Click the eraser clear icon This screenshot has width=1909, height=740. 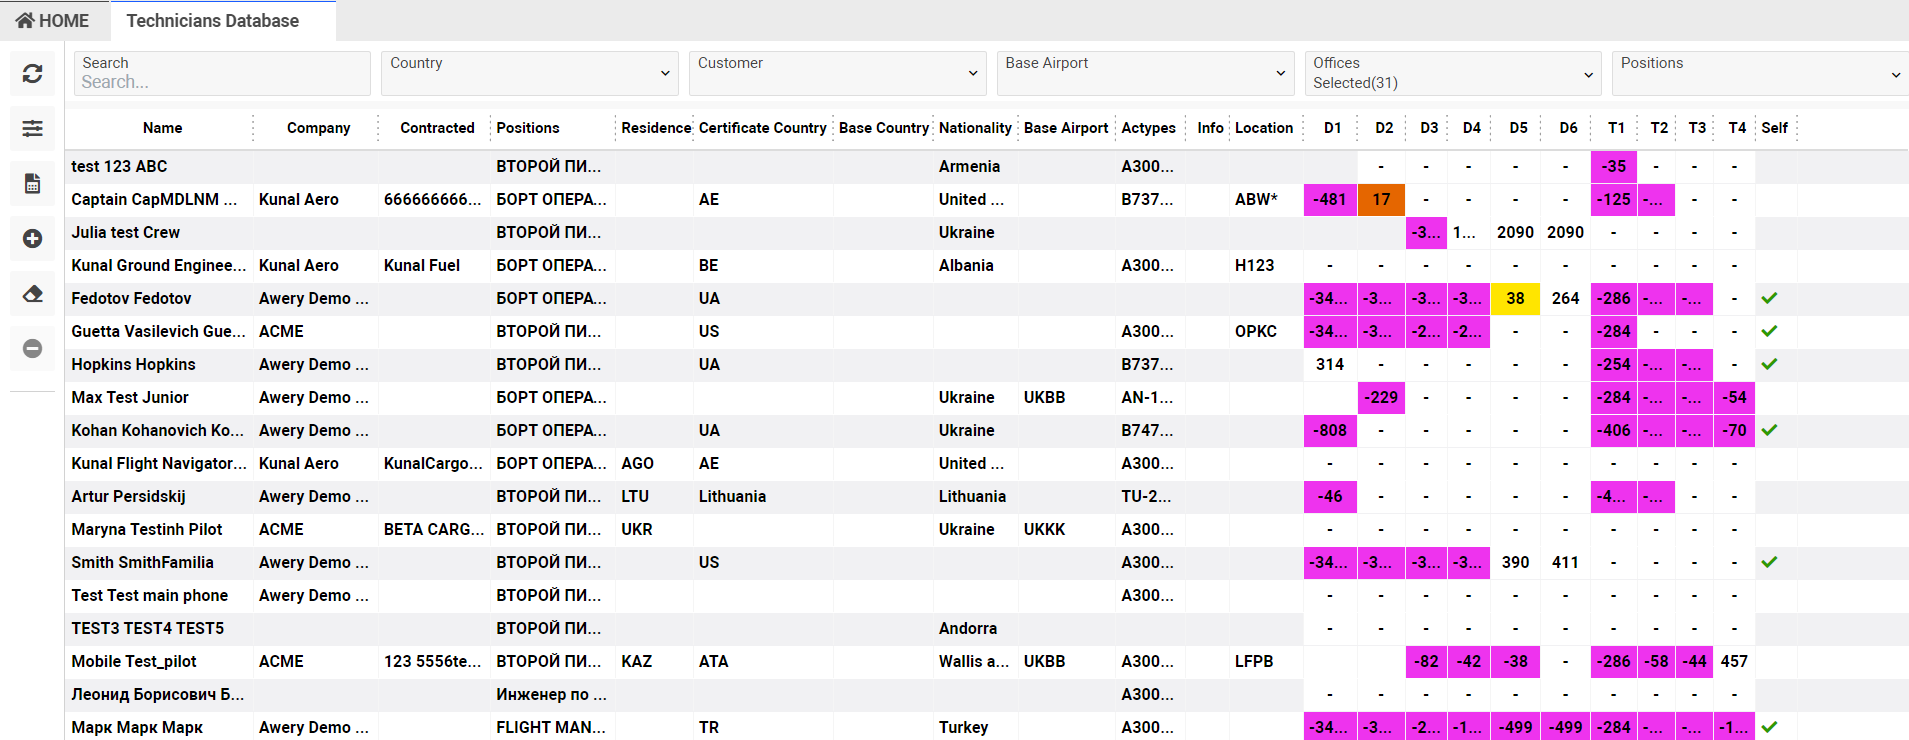[33, 294]
